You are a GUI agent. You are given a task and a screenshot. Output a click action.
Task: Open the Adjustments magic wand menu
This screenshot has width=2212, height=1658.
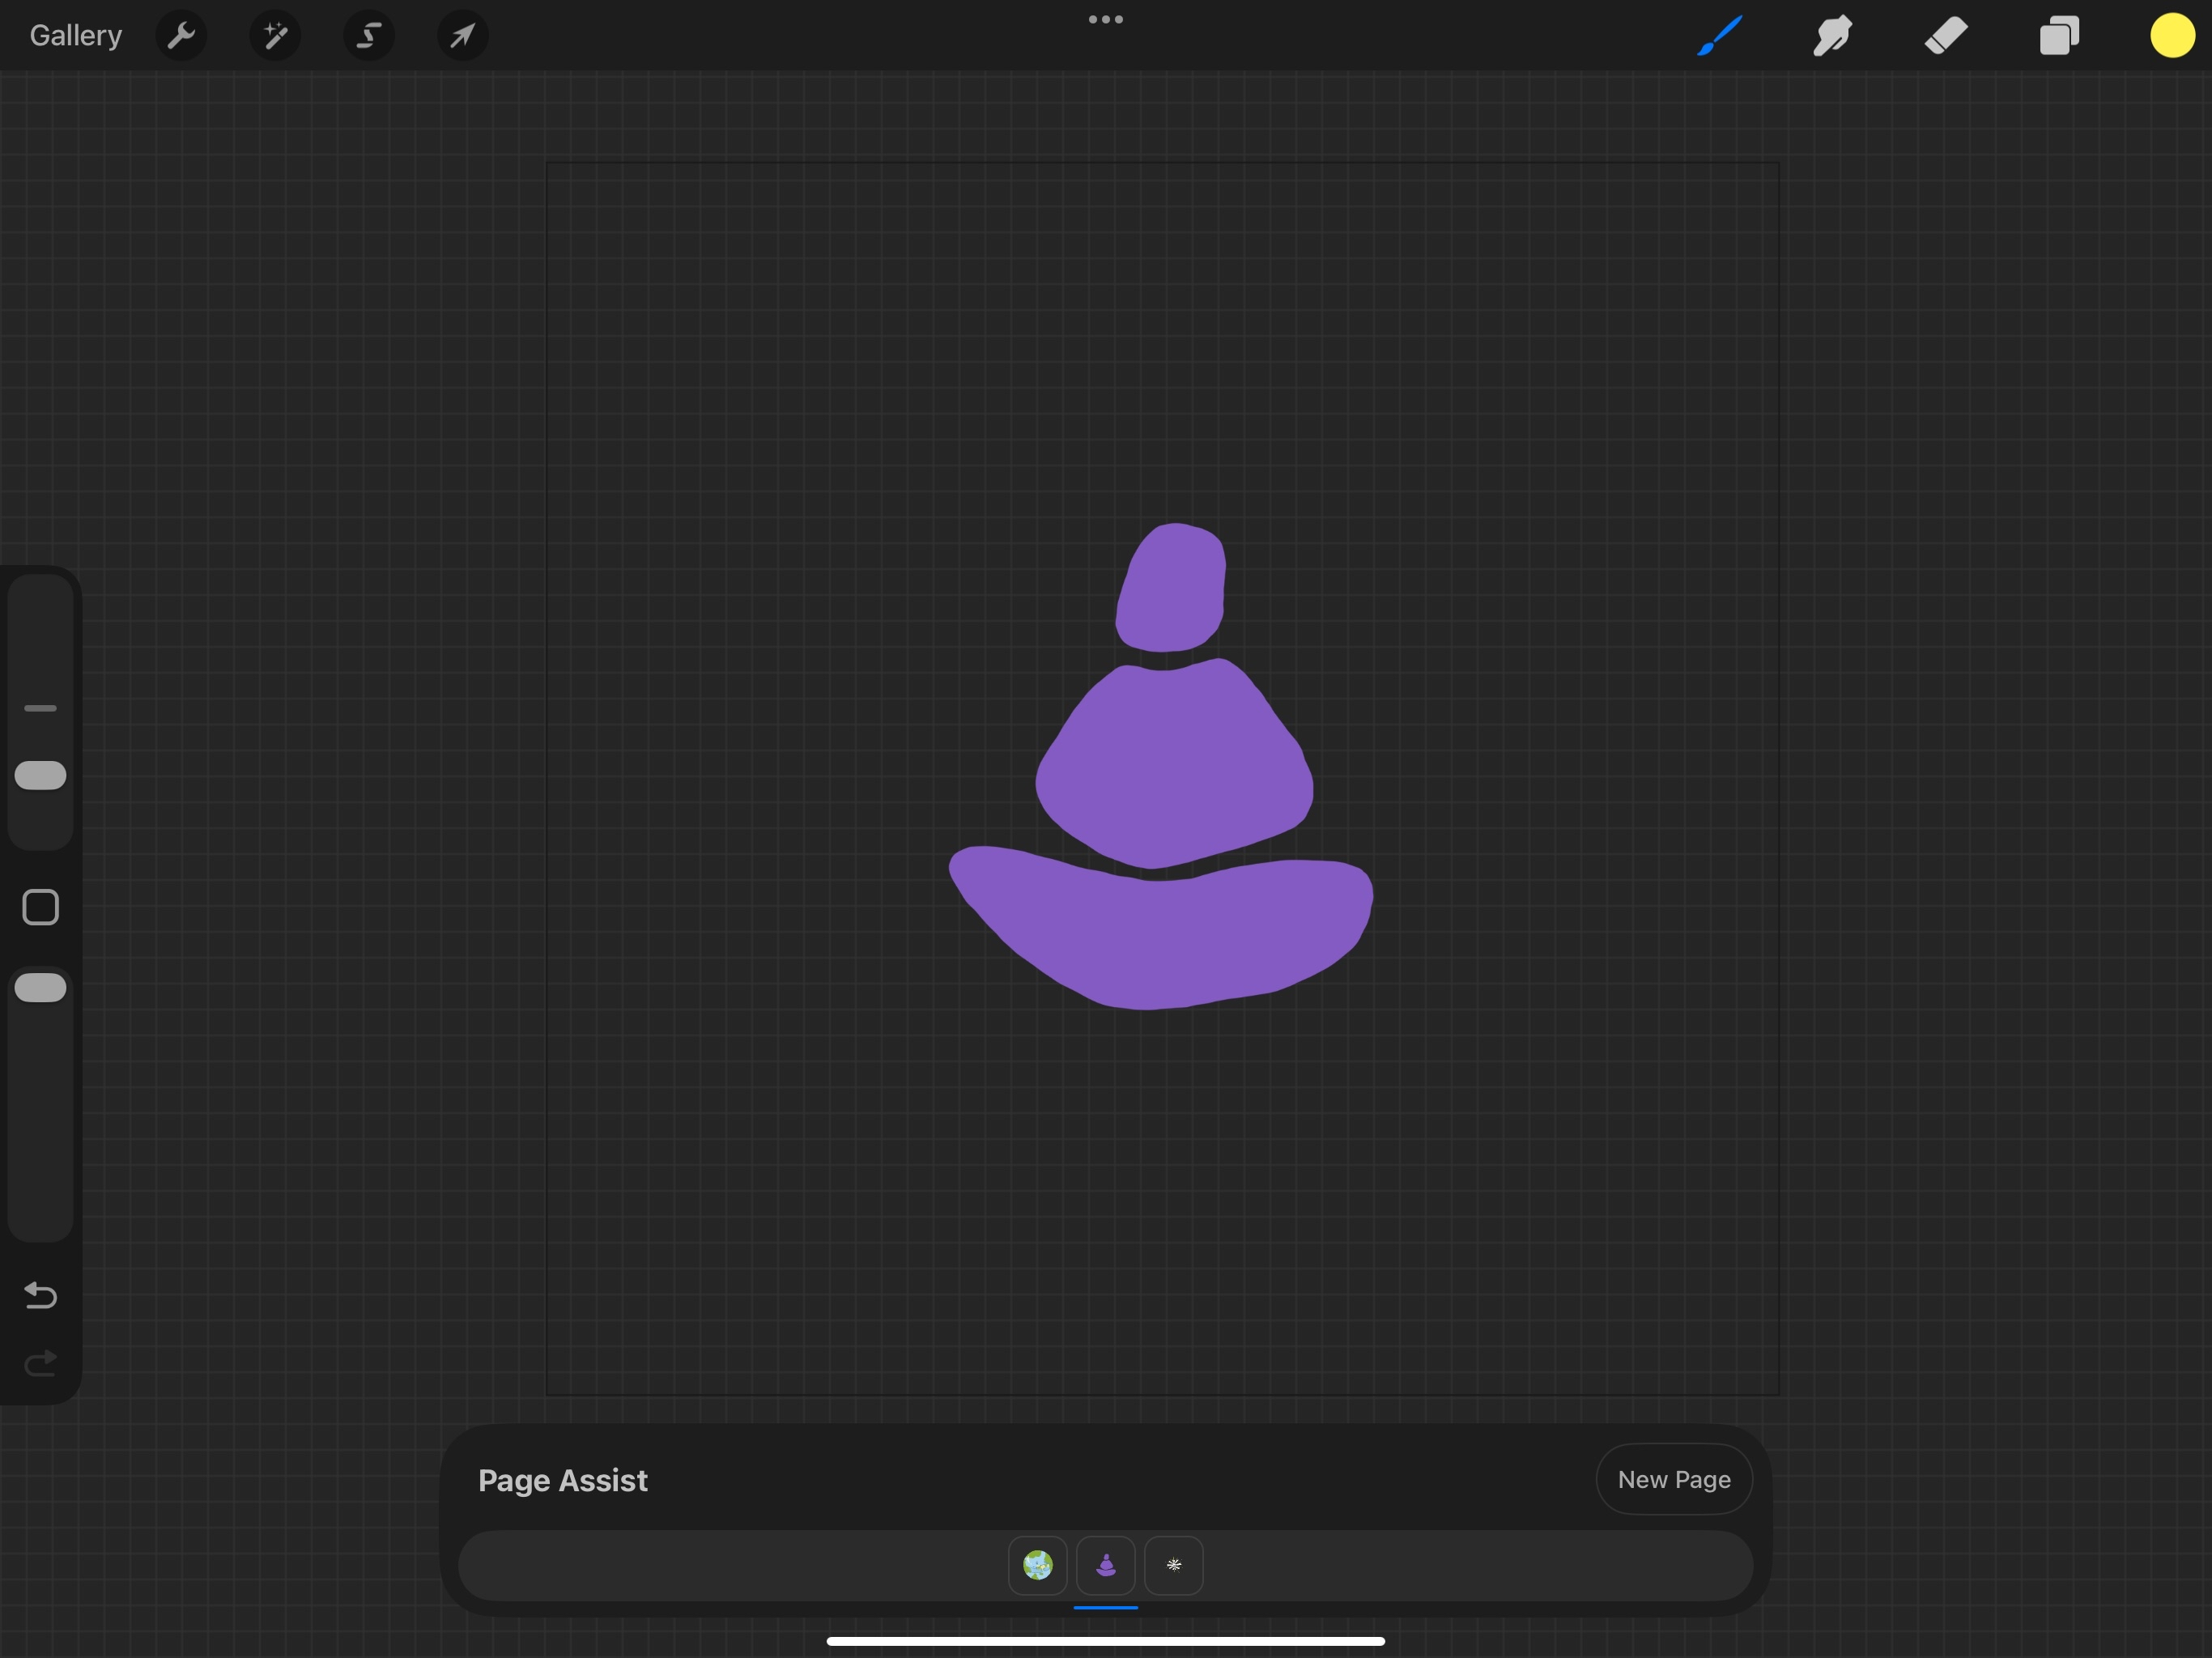(x=275, y=36)
